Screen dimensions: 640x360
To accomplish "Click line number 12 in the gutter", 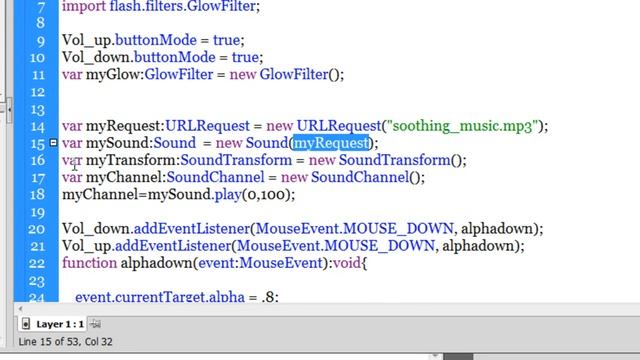I will click(38, 92).
